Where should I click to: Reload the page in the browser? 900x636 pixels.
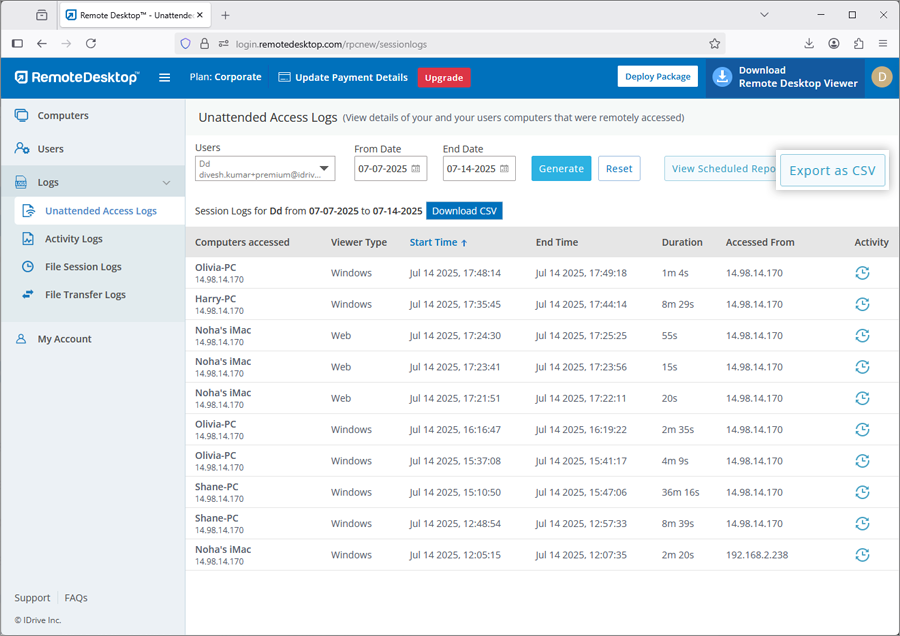[x=91, y=44]
